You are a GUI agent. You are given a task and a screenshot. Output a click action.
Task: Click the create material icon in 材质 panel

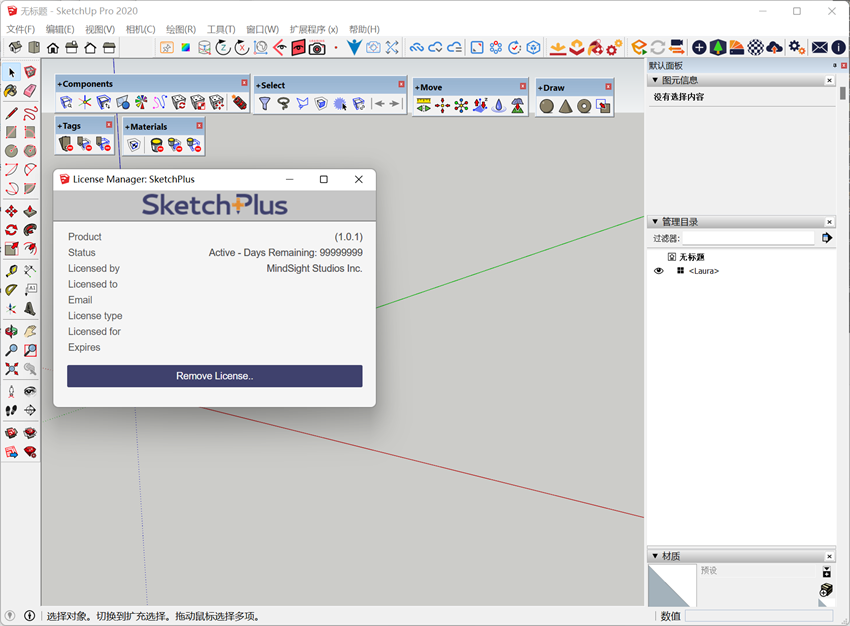pyautogui.click(x=826, y=589)
